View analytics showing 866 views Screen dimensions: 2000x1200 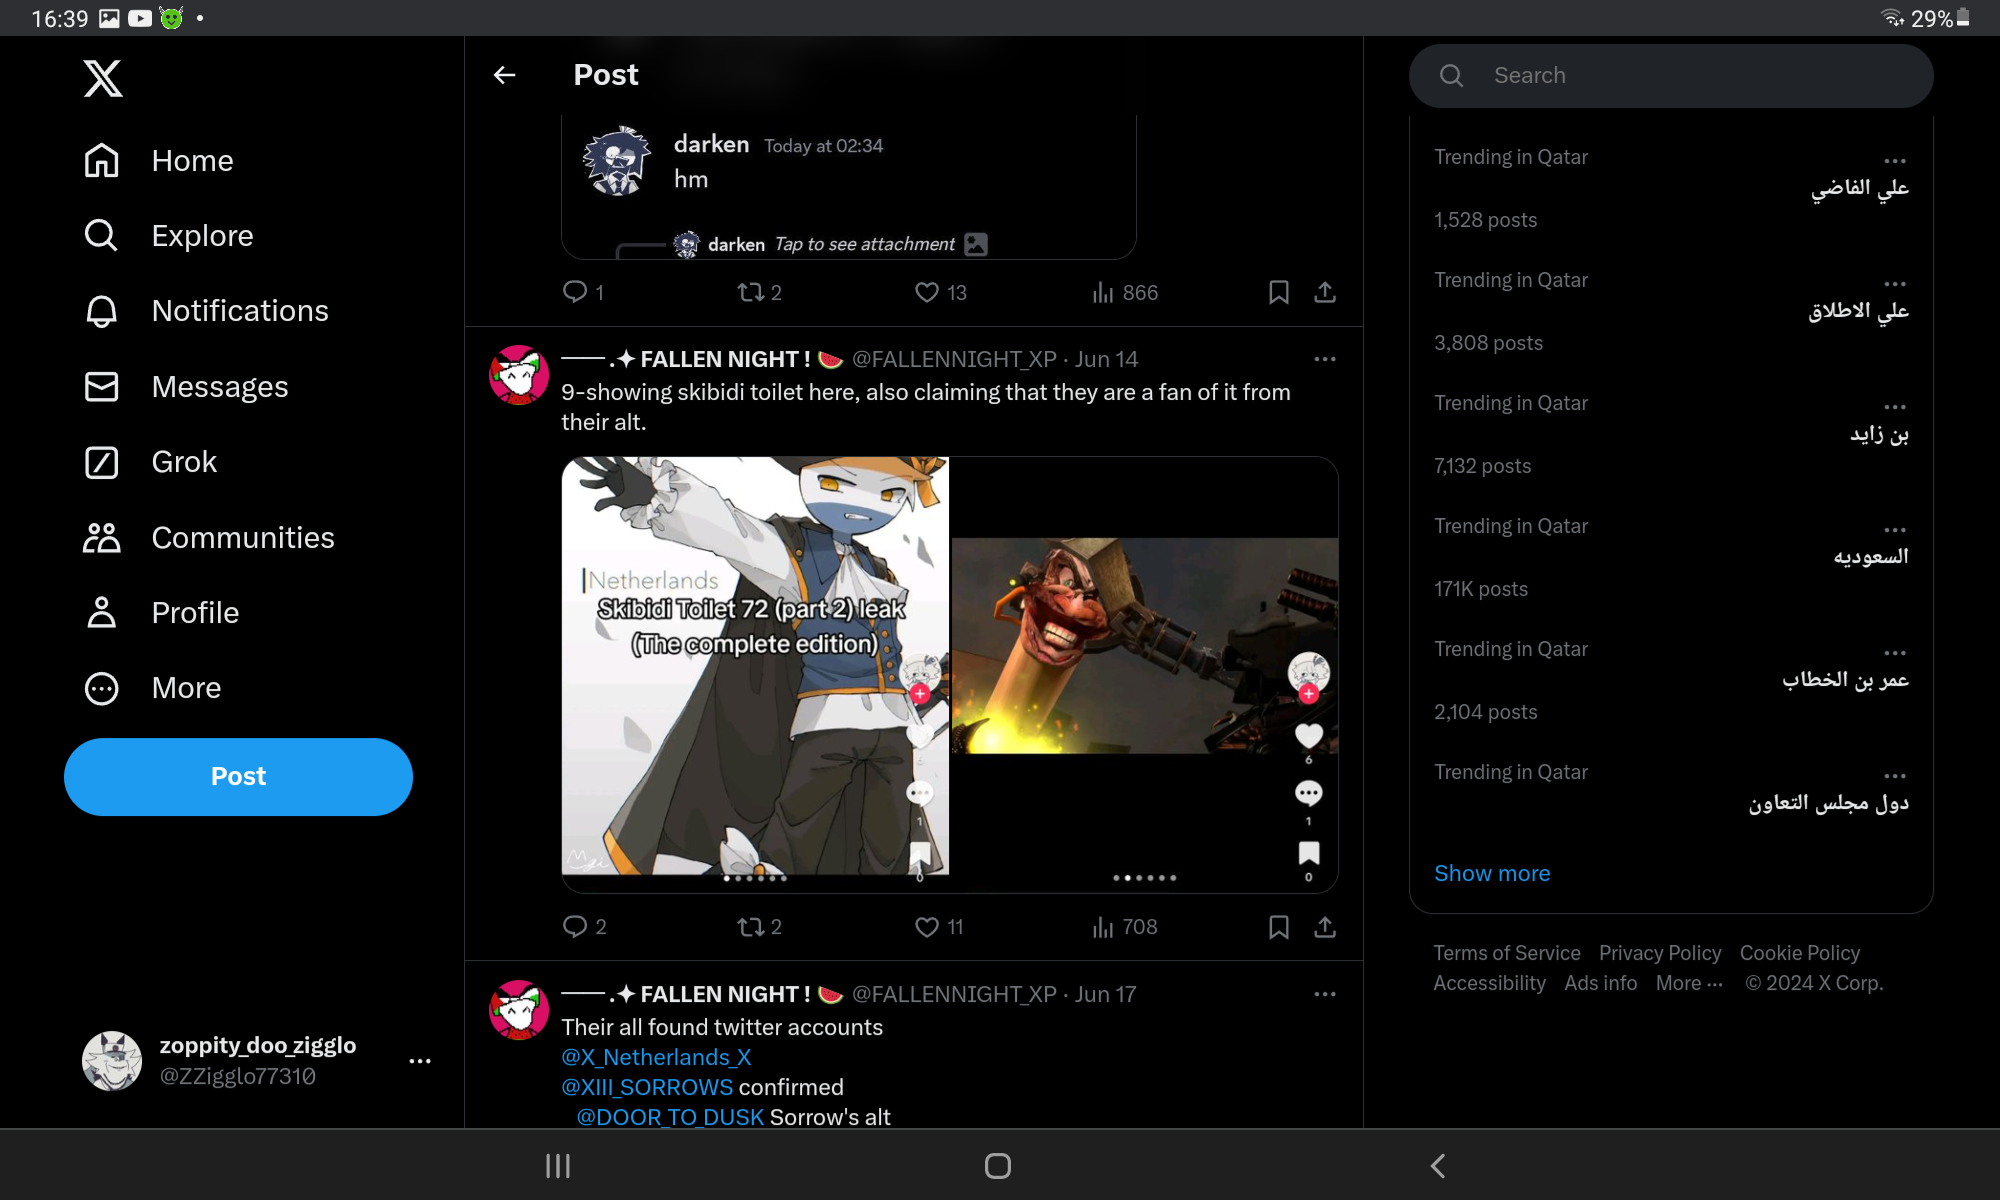1125,292
